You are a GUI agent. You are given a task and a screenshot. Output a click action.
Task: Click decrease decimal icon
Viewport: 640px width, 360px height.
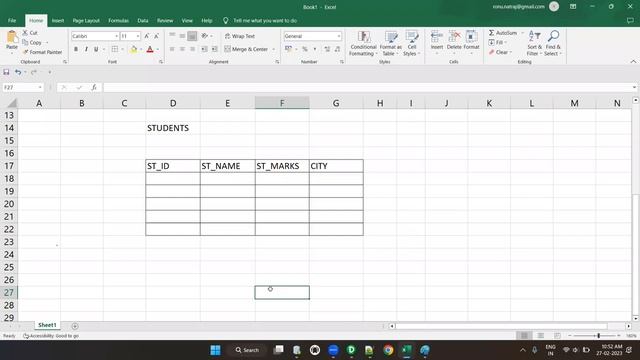point(338,49)
